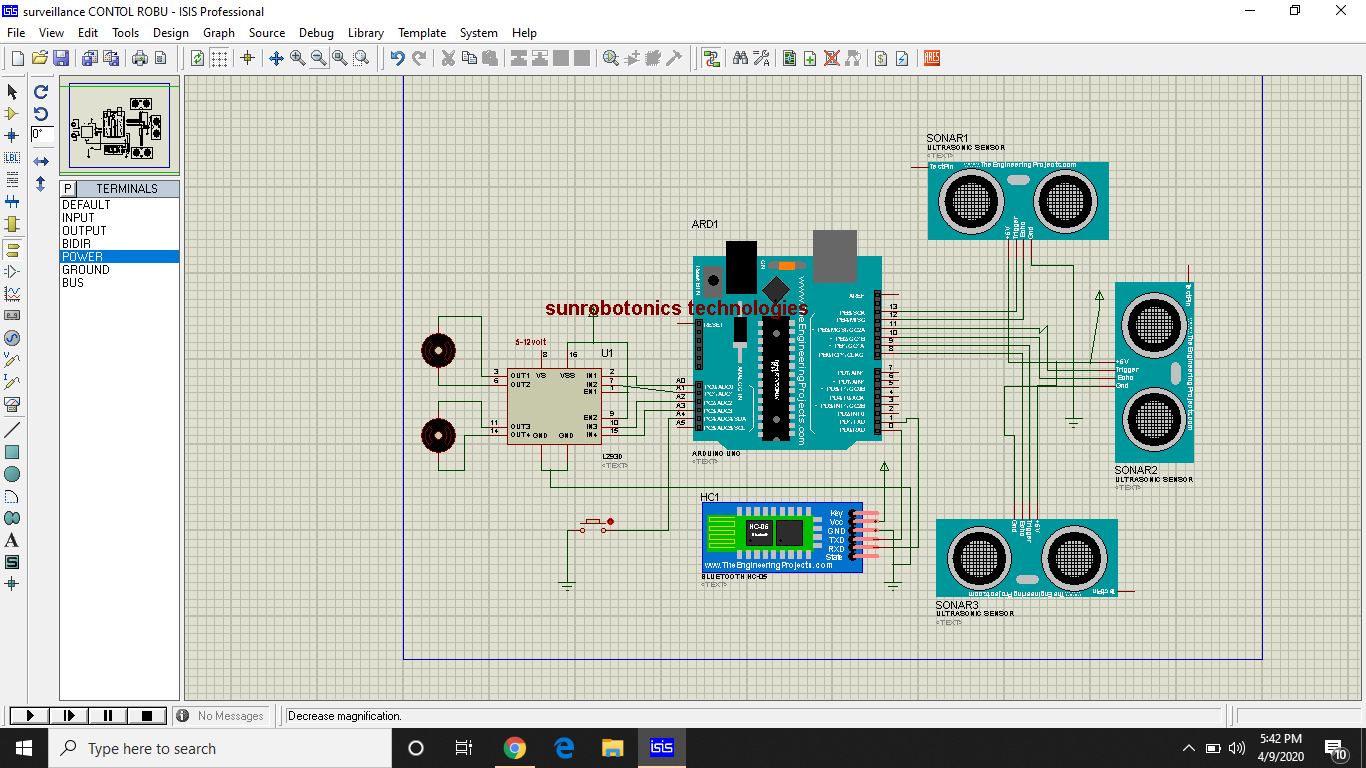Screen dimensions: 1366x768
Task: Switch to component mode
Action: point(12,114)
